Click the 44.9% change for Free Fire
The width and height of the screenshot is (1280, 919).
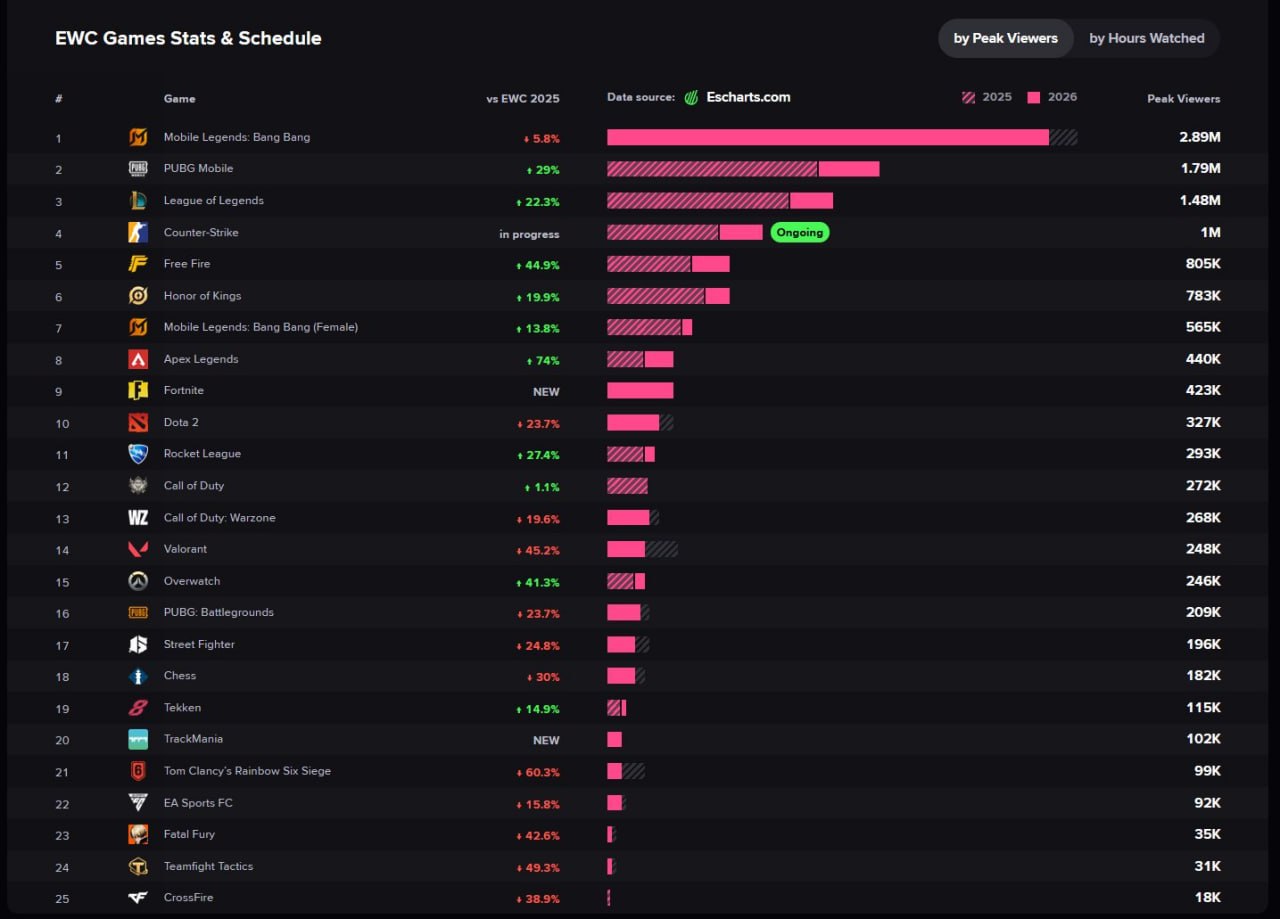(538, 265)
